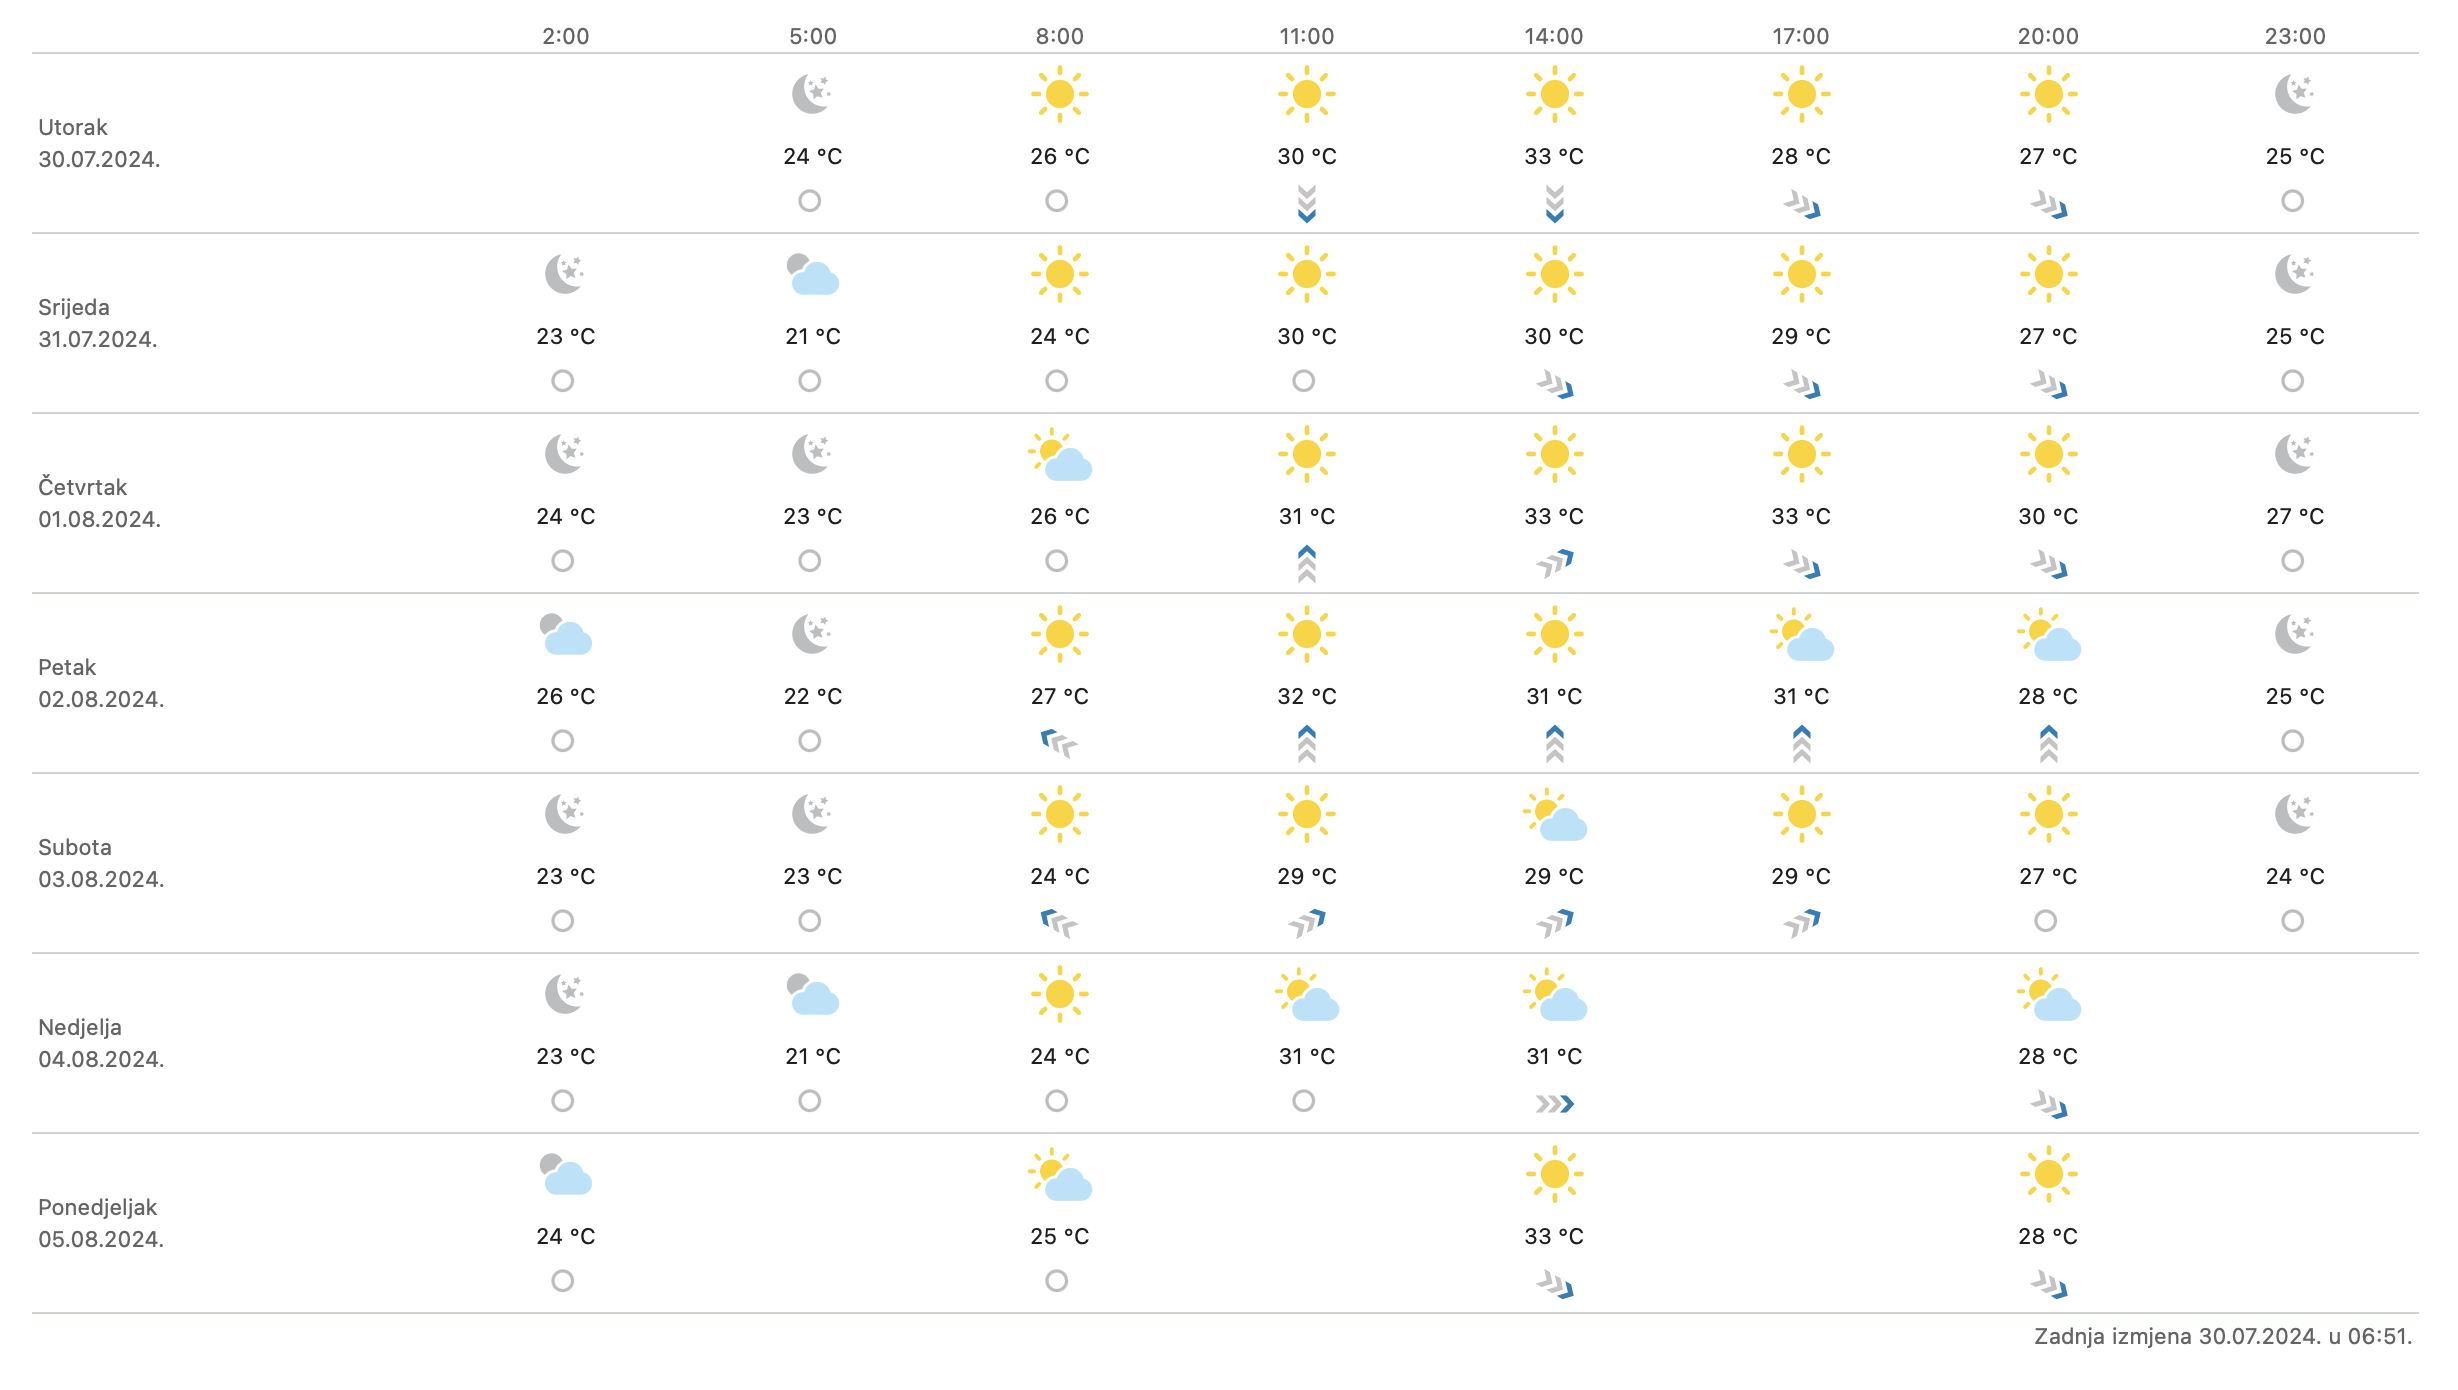Click the 32 °C temperature for Petak at 11:00
2458x1390 pixels.
point(1306,696)
